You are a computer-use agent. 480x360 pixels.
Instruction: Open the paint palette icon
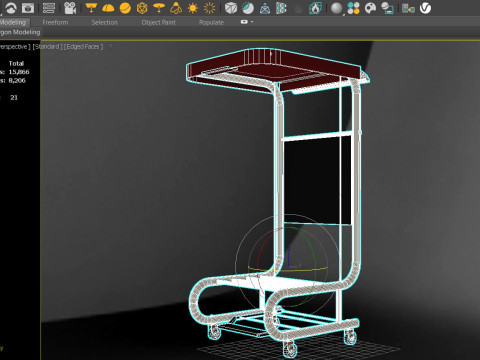tap(370, 8)
